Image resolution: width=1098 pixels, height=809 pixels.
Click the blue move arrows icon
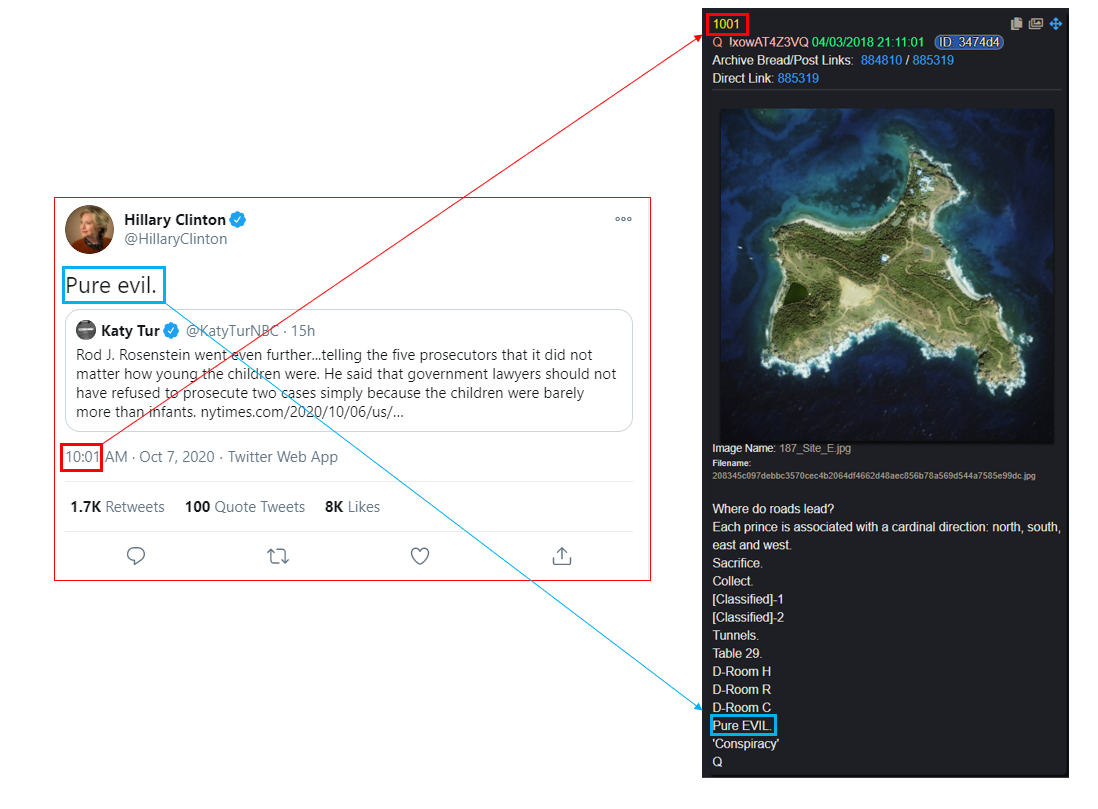[x=1056, y=24]
